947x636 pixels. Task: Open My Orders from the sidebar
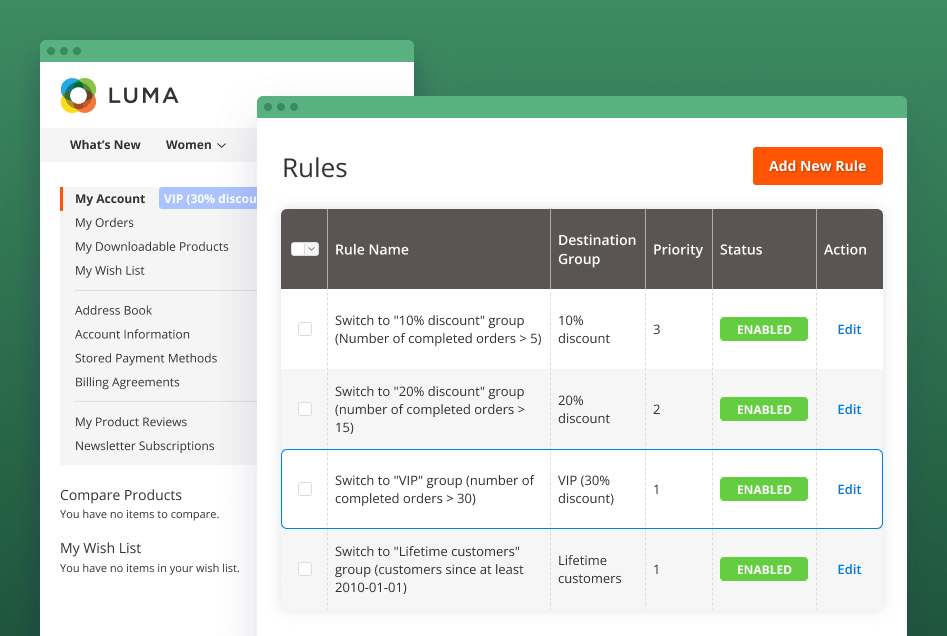pos(104,222)
